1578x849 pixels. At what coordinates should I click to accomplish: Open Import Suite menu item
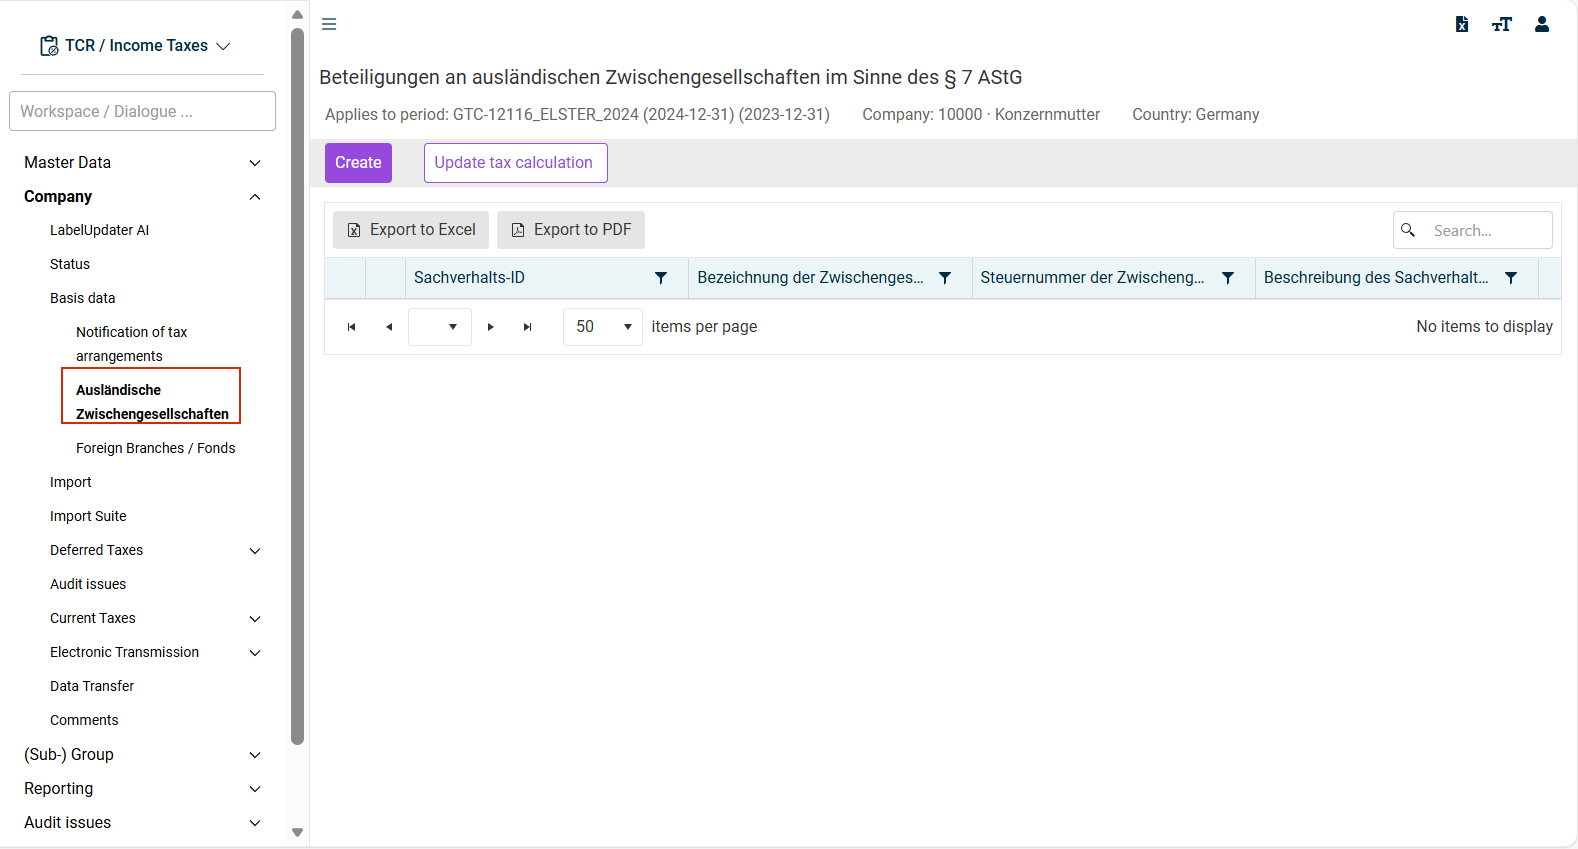pyautogui.click(x=88, y=516)
